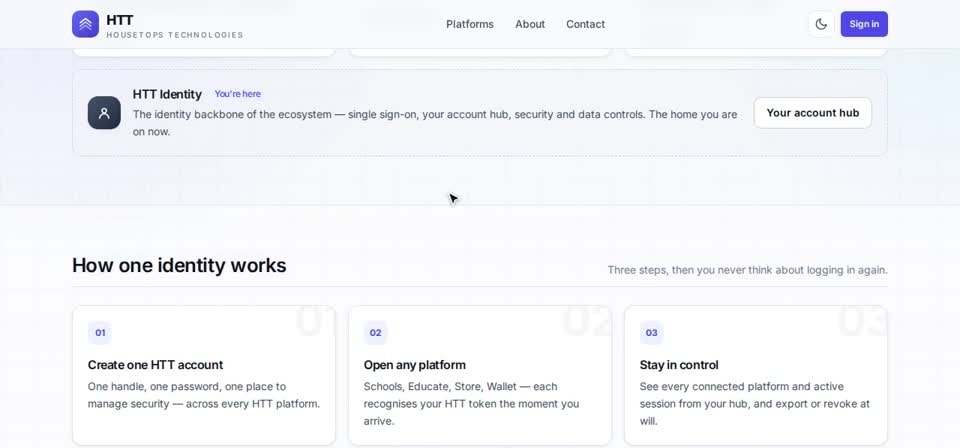The image size is (960, 448).
Task: Toggle dark mode with moon icon
Action: pyautogui.click(x=821, y=24)
